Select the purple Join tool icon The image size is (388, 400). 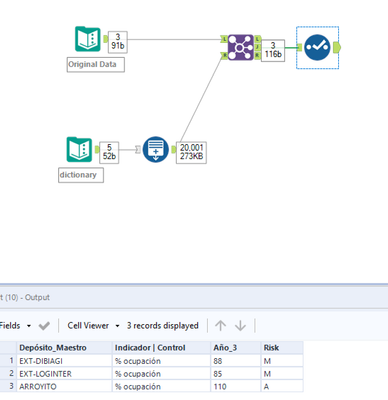[x=241, y=47]
